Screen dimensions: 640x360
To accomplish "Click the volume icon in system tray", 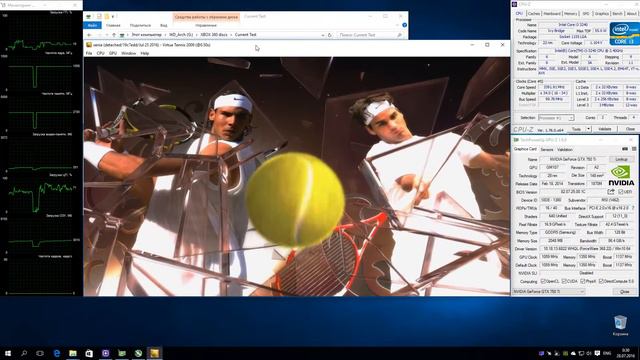I will pos(589,353).
